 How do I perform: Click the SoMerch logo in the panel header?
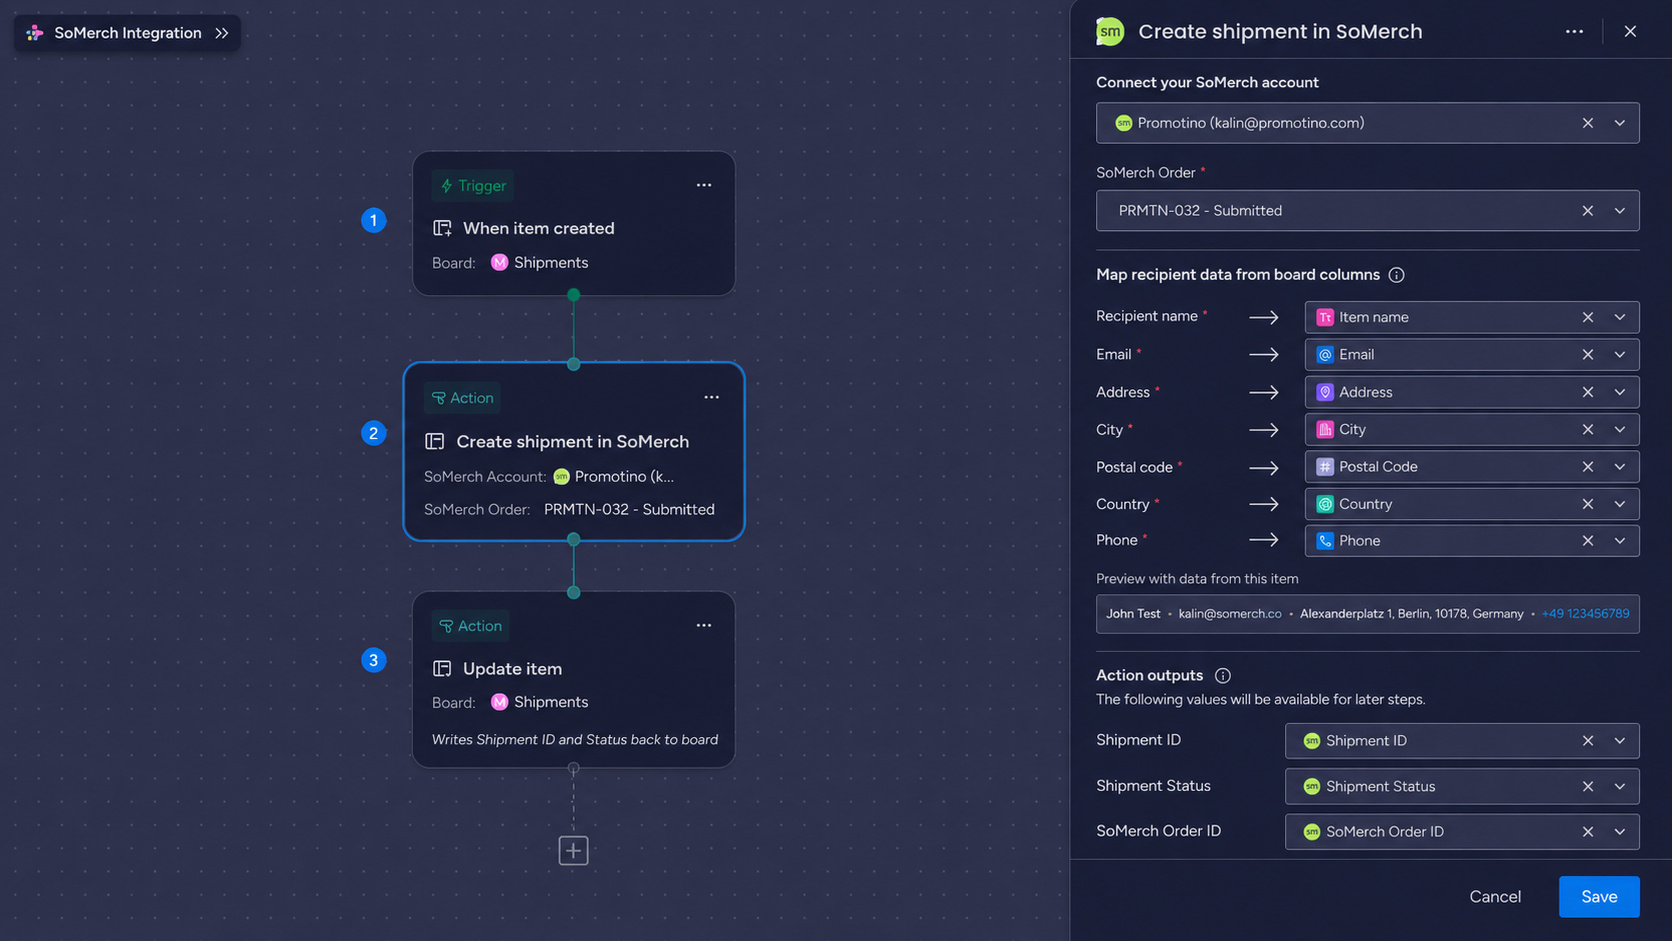1110,31
